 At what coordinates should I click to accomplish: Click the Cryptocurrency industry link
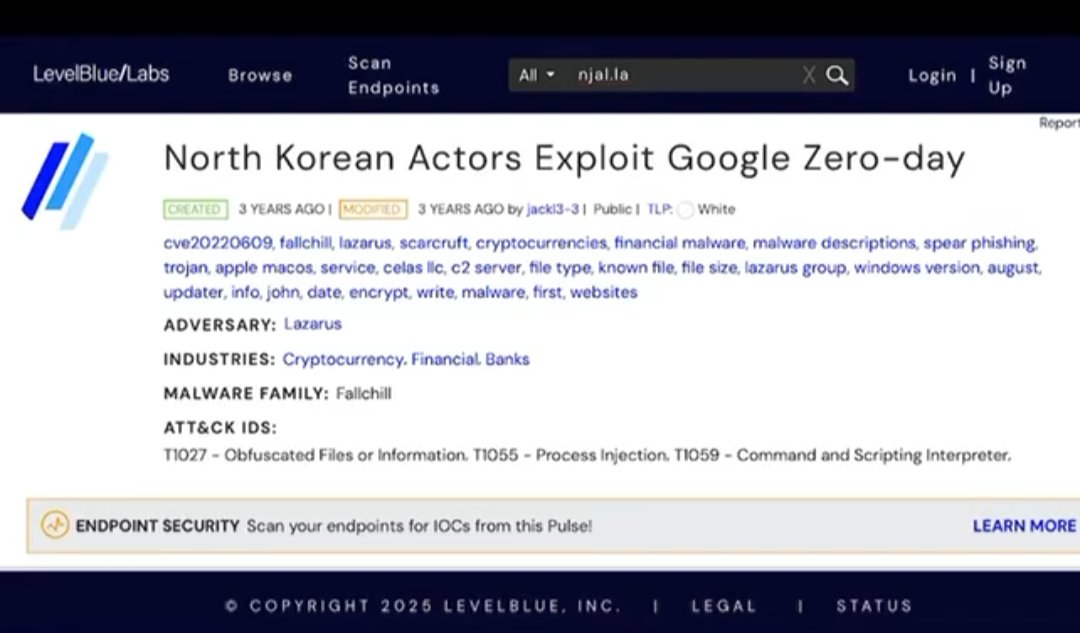click(x=343, y=359)
